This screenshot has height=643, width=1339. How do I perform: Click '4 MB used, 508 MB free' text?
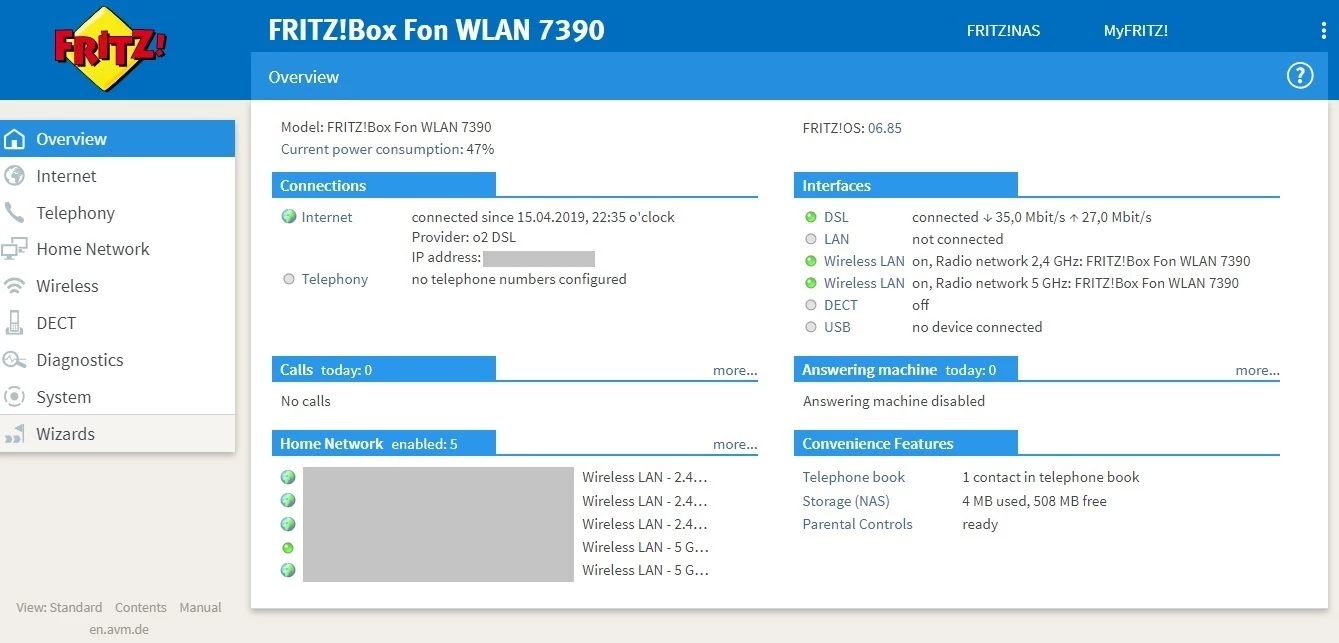[x=1034, y=501]
